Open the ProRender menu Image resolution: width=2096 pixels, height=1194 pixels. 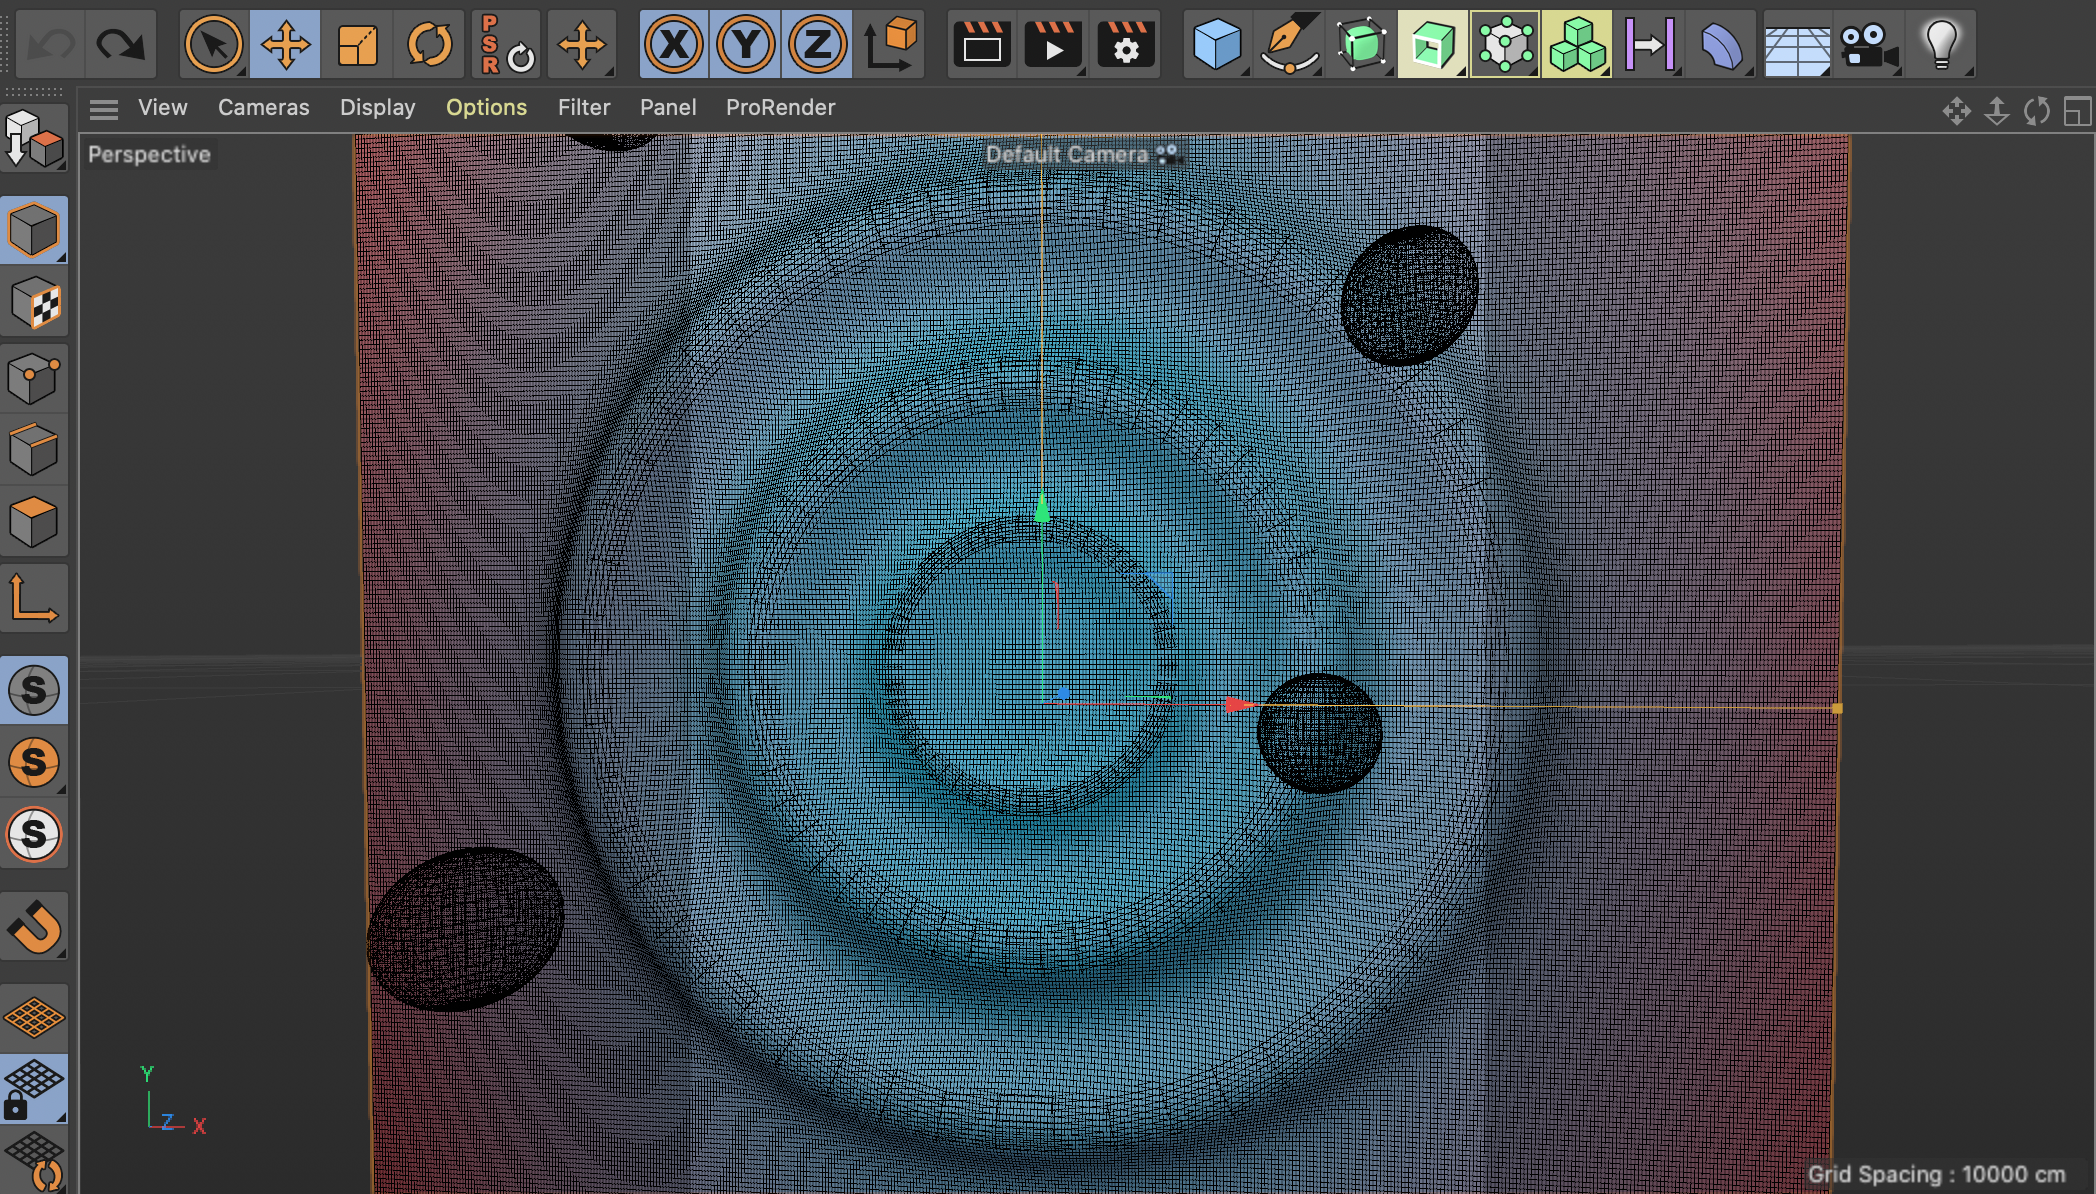(780, 108)
